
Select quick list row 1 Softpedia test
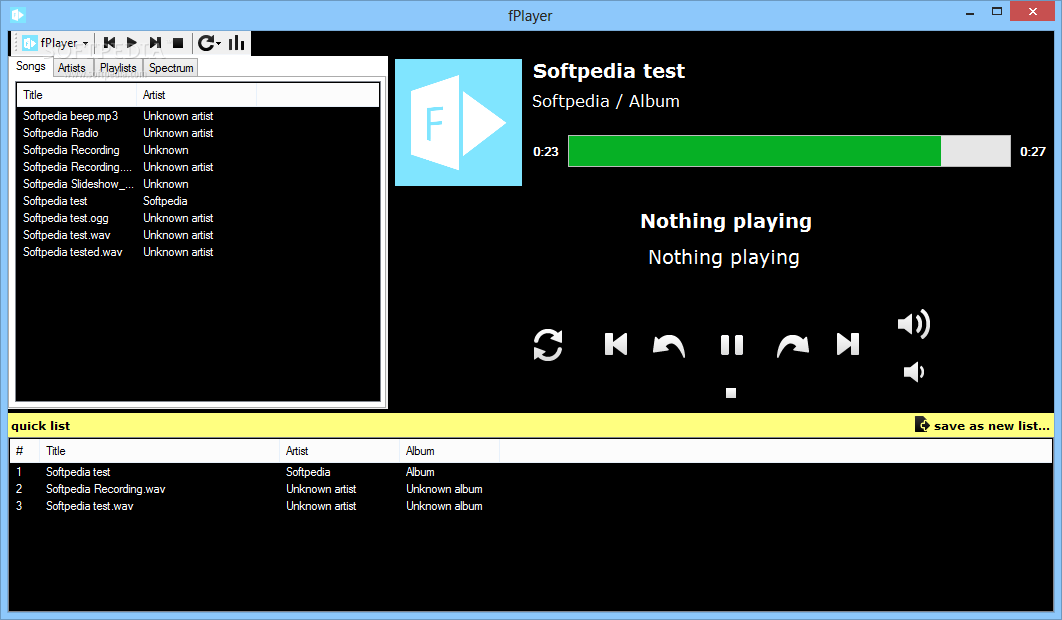(531, 472)
